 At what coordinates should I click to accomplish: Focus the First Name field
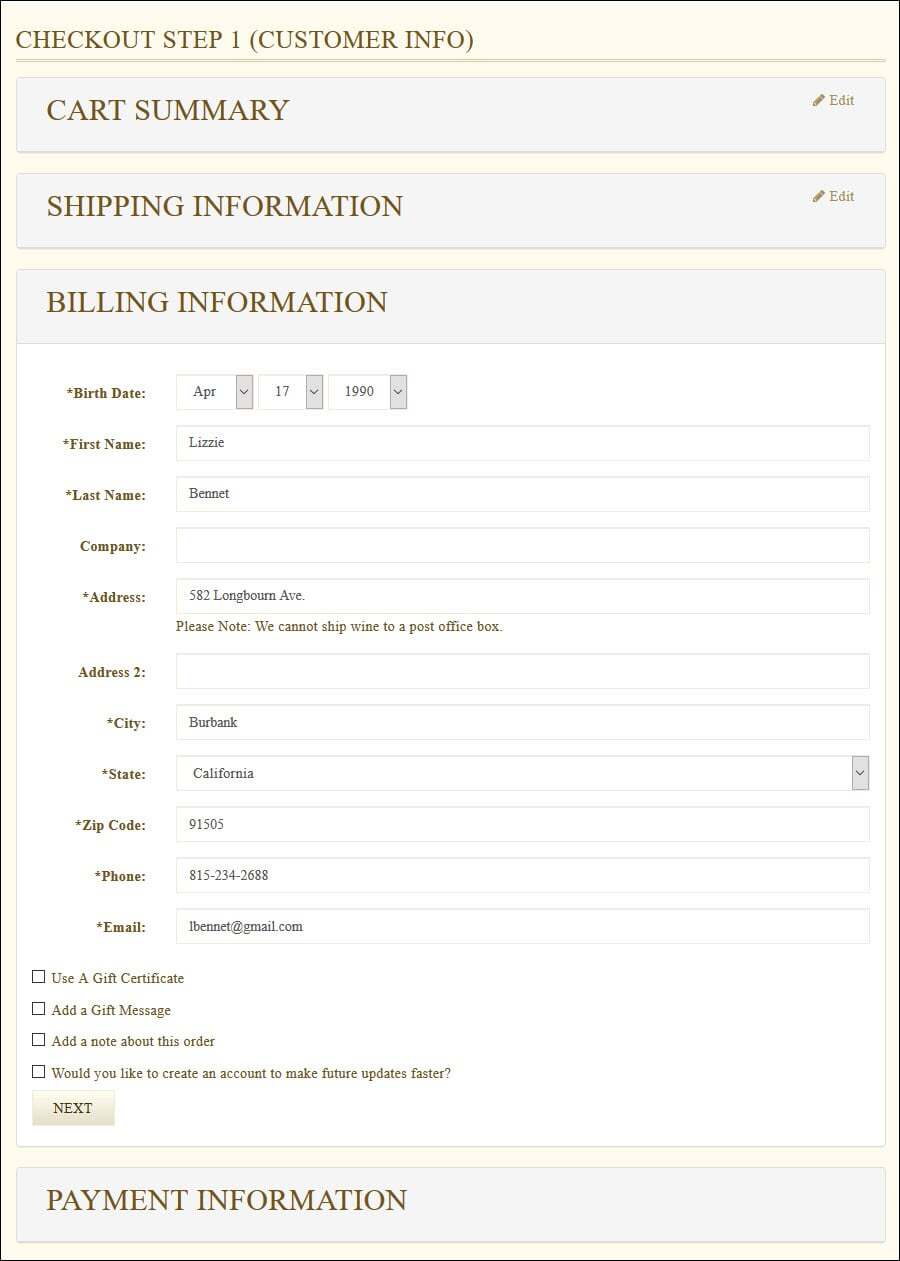point(523,443)
